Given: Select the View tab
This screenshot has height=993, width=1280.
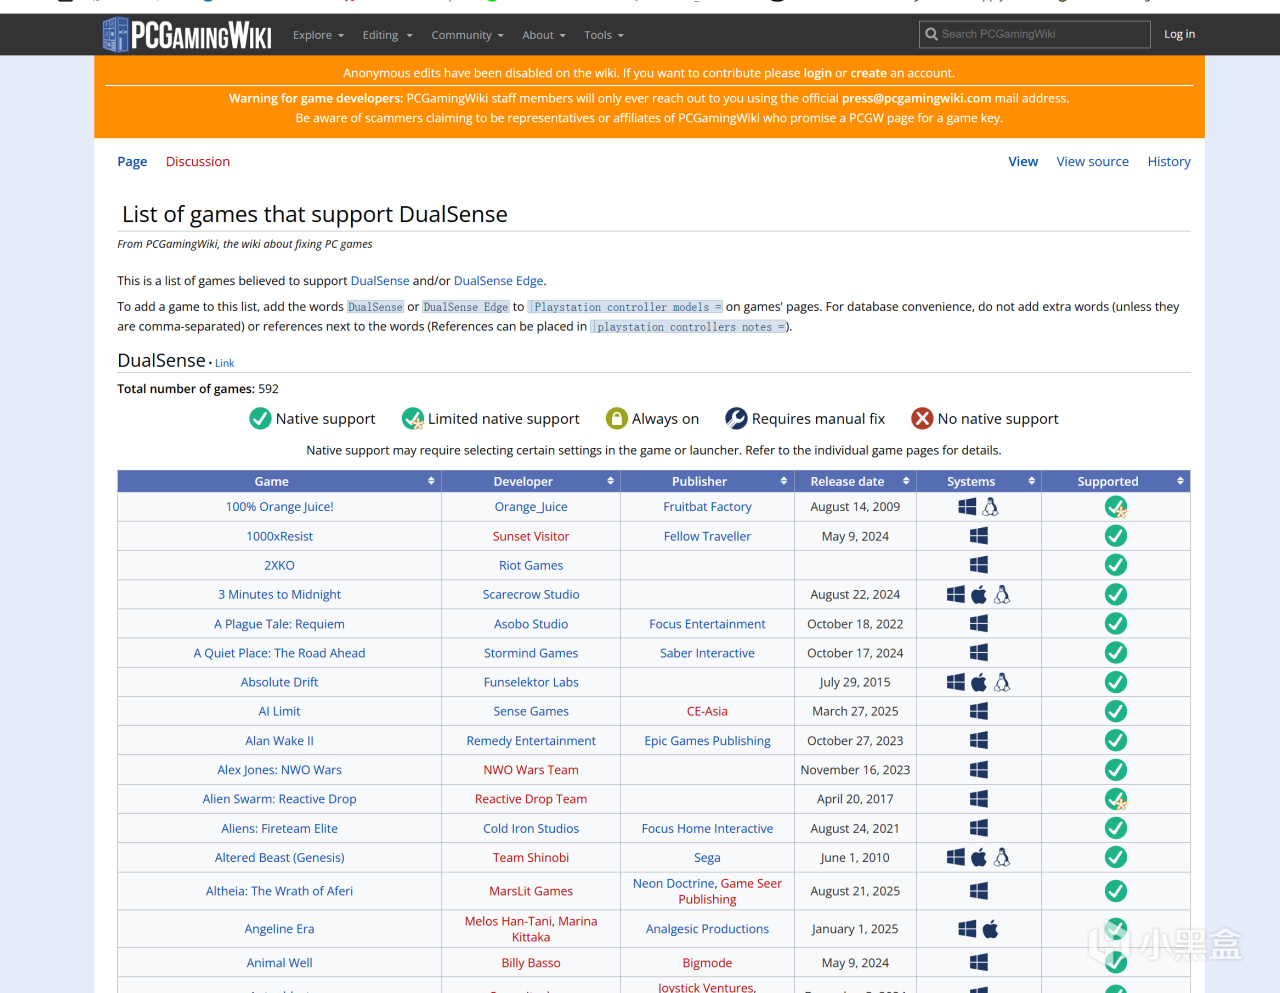Looking at the screenshot, I should coord(1023,161).
